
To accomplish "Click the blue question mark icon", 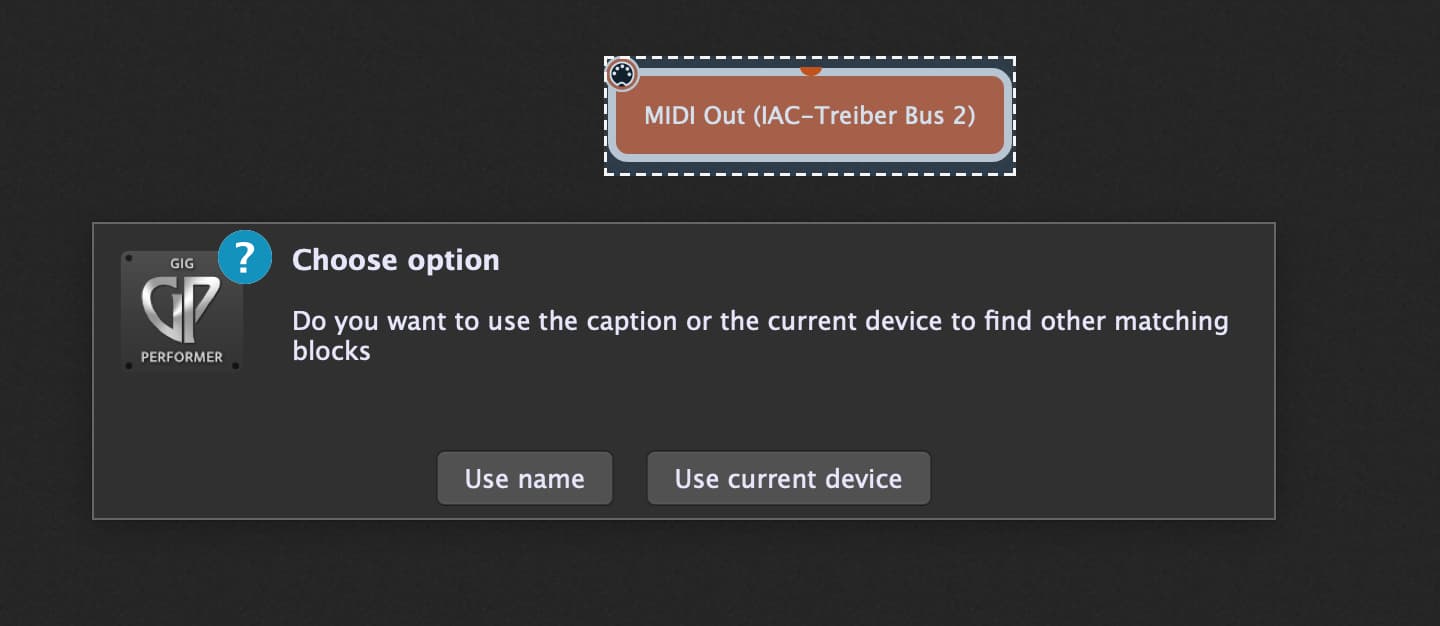I will click(245, 257).
